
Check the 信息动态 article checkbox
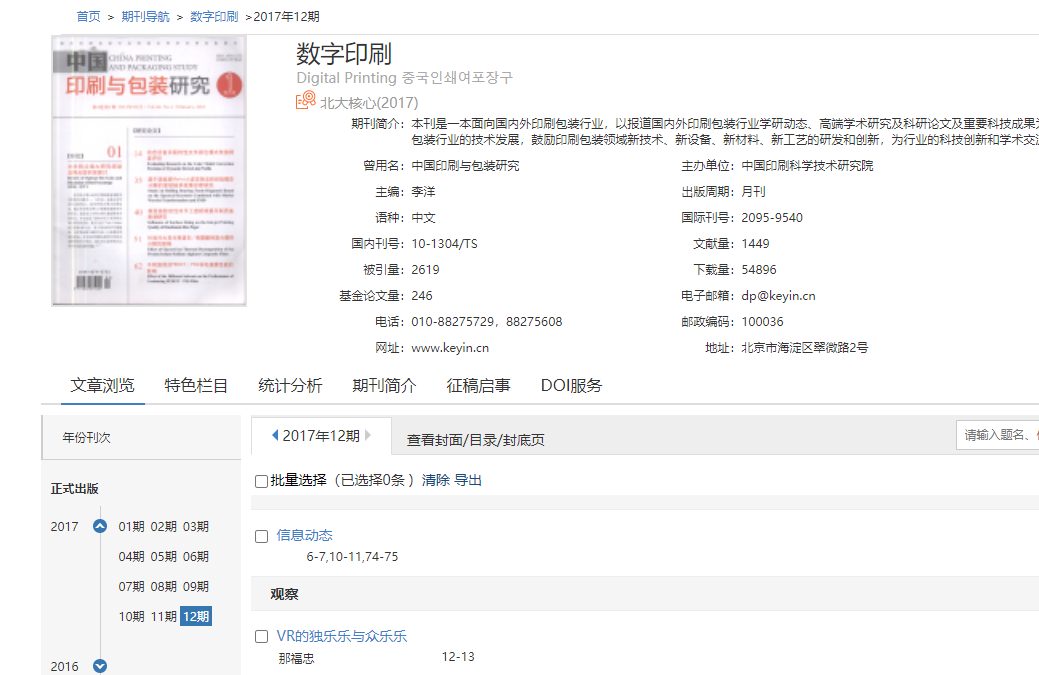pos(262,536)
